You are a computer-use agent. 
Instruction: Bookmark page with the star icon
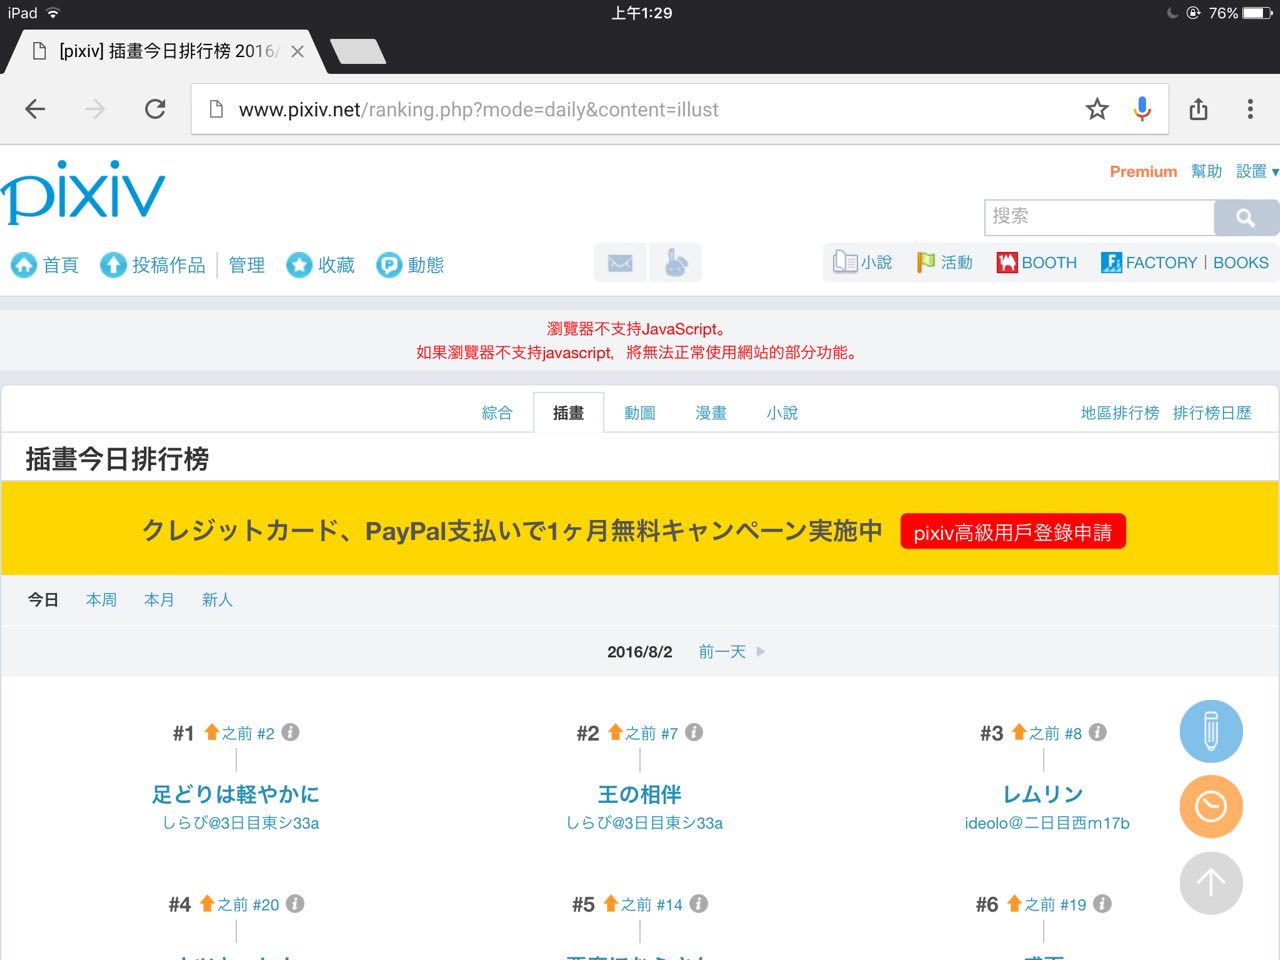(1097, 109)
